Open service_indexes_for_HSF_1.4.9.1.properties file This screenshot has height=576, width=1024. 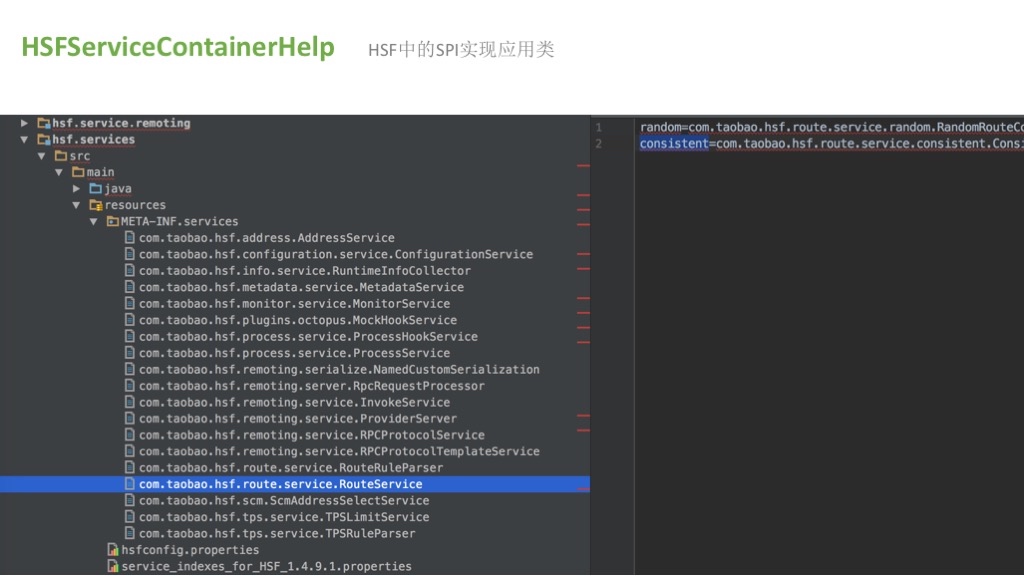tap(266, 566)
